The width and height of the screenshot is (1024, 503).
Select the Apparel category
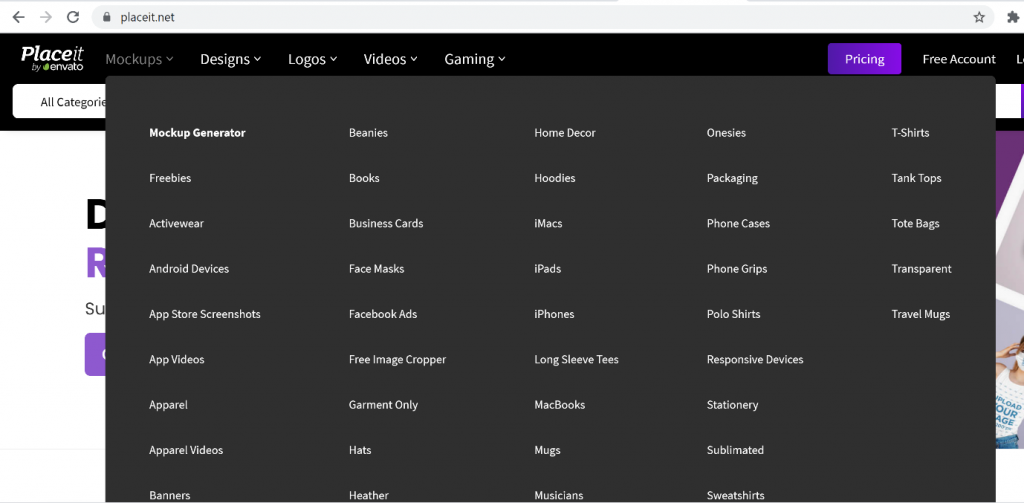[x=168, y=405]
